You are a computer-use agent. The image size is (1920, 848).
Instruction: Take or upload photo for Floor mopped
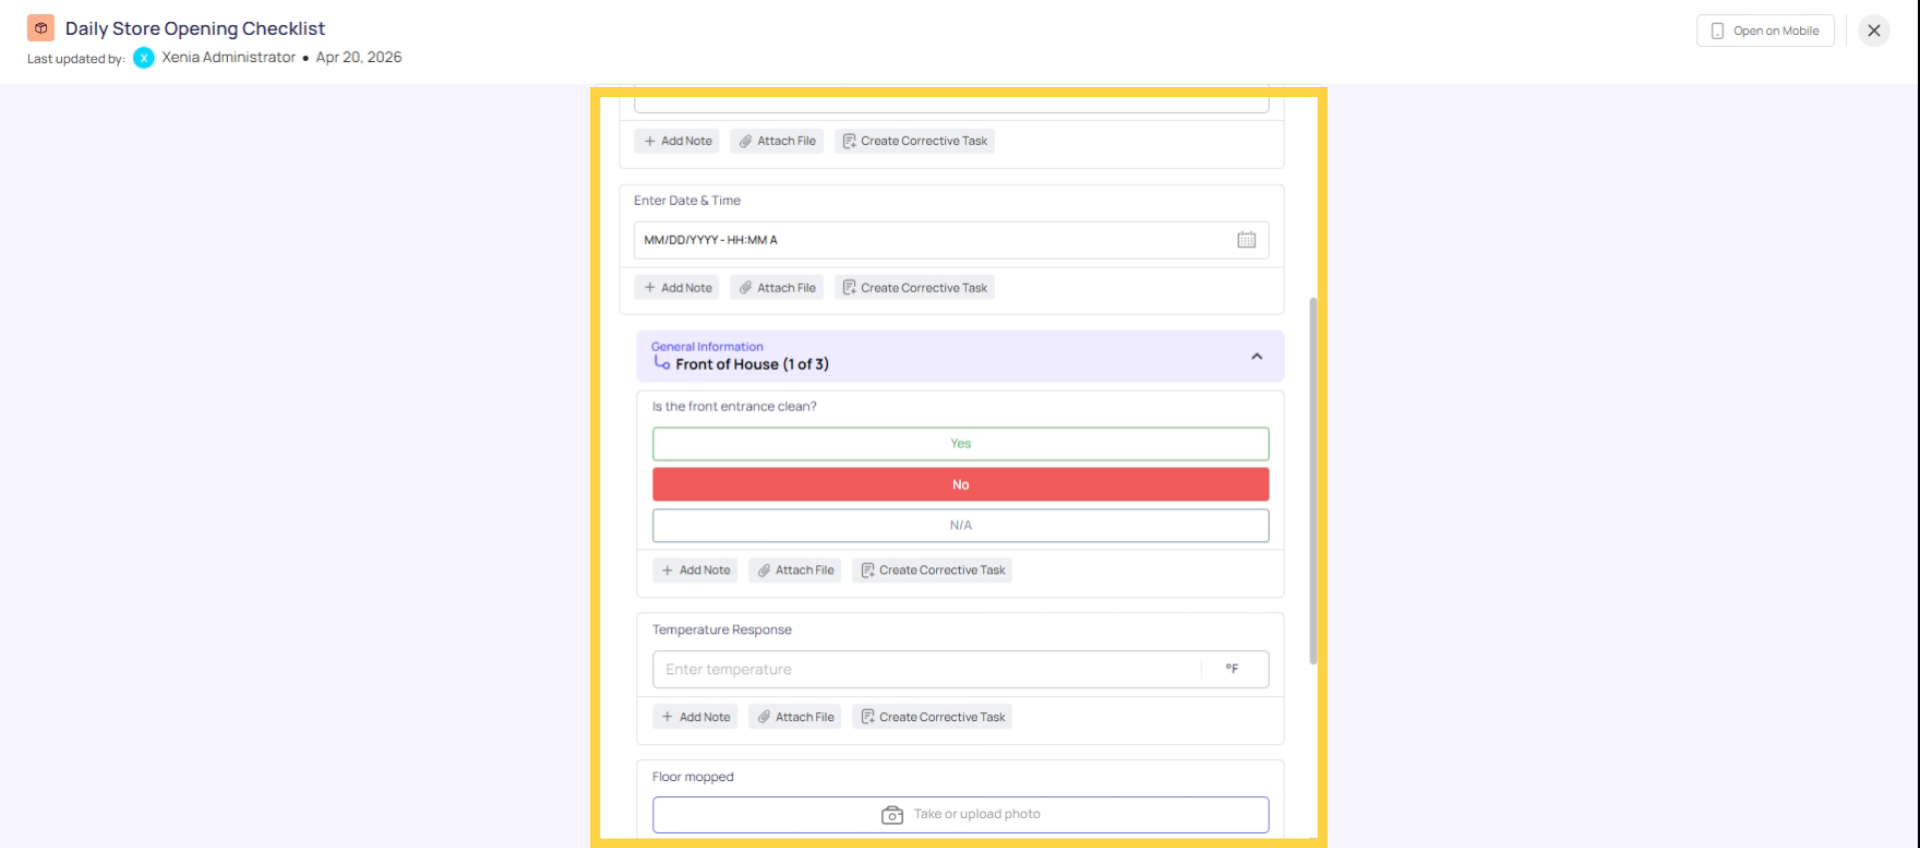coord(961,815)
